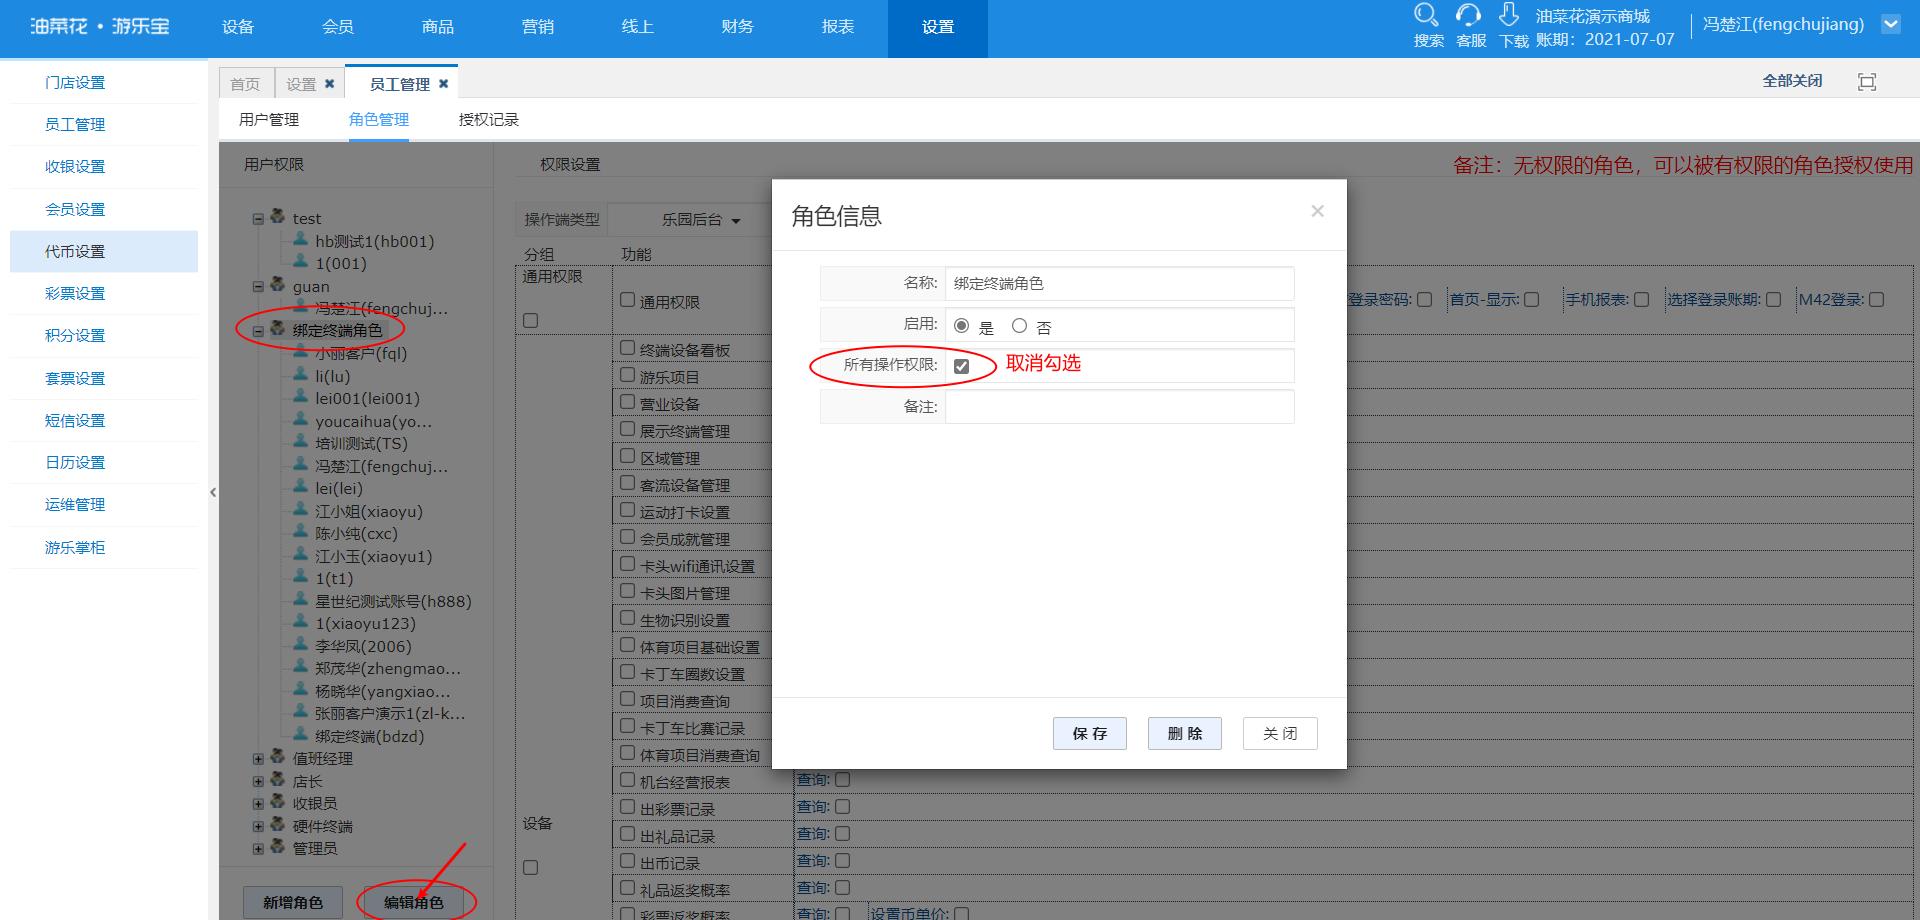This screenshot has width=1920, height=920.
Task: Click role icon next to 硬件终端
Action: pos(278,825)
